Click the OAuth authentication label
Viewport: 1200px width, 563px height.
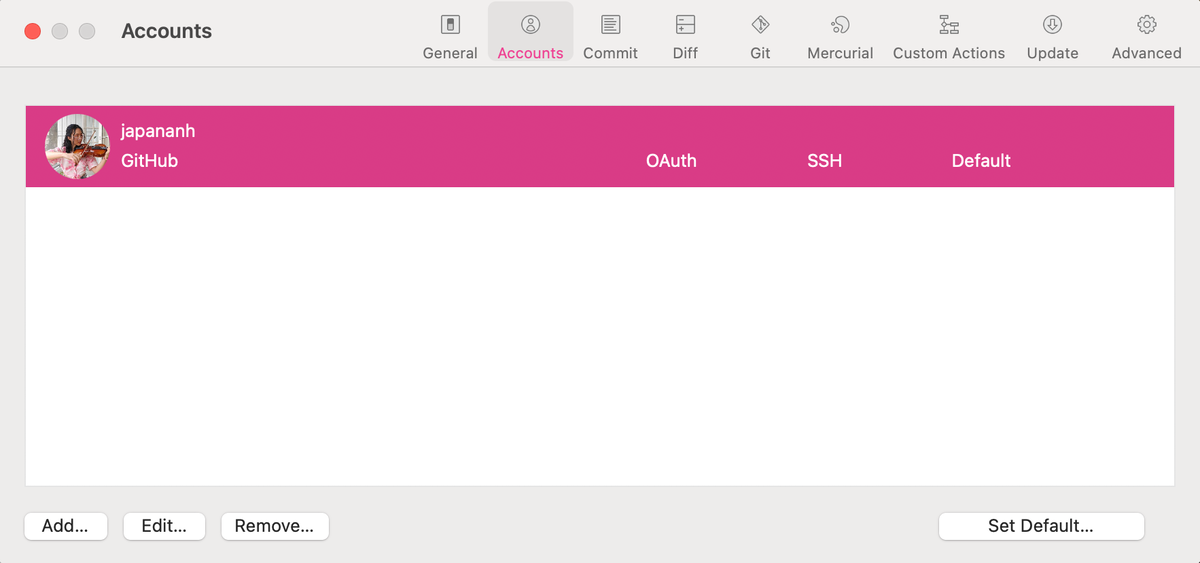[671, 161]
